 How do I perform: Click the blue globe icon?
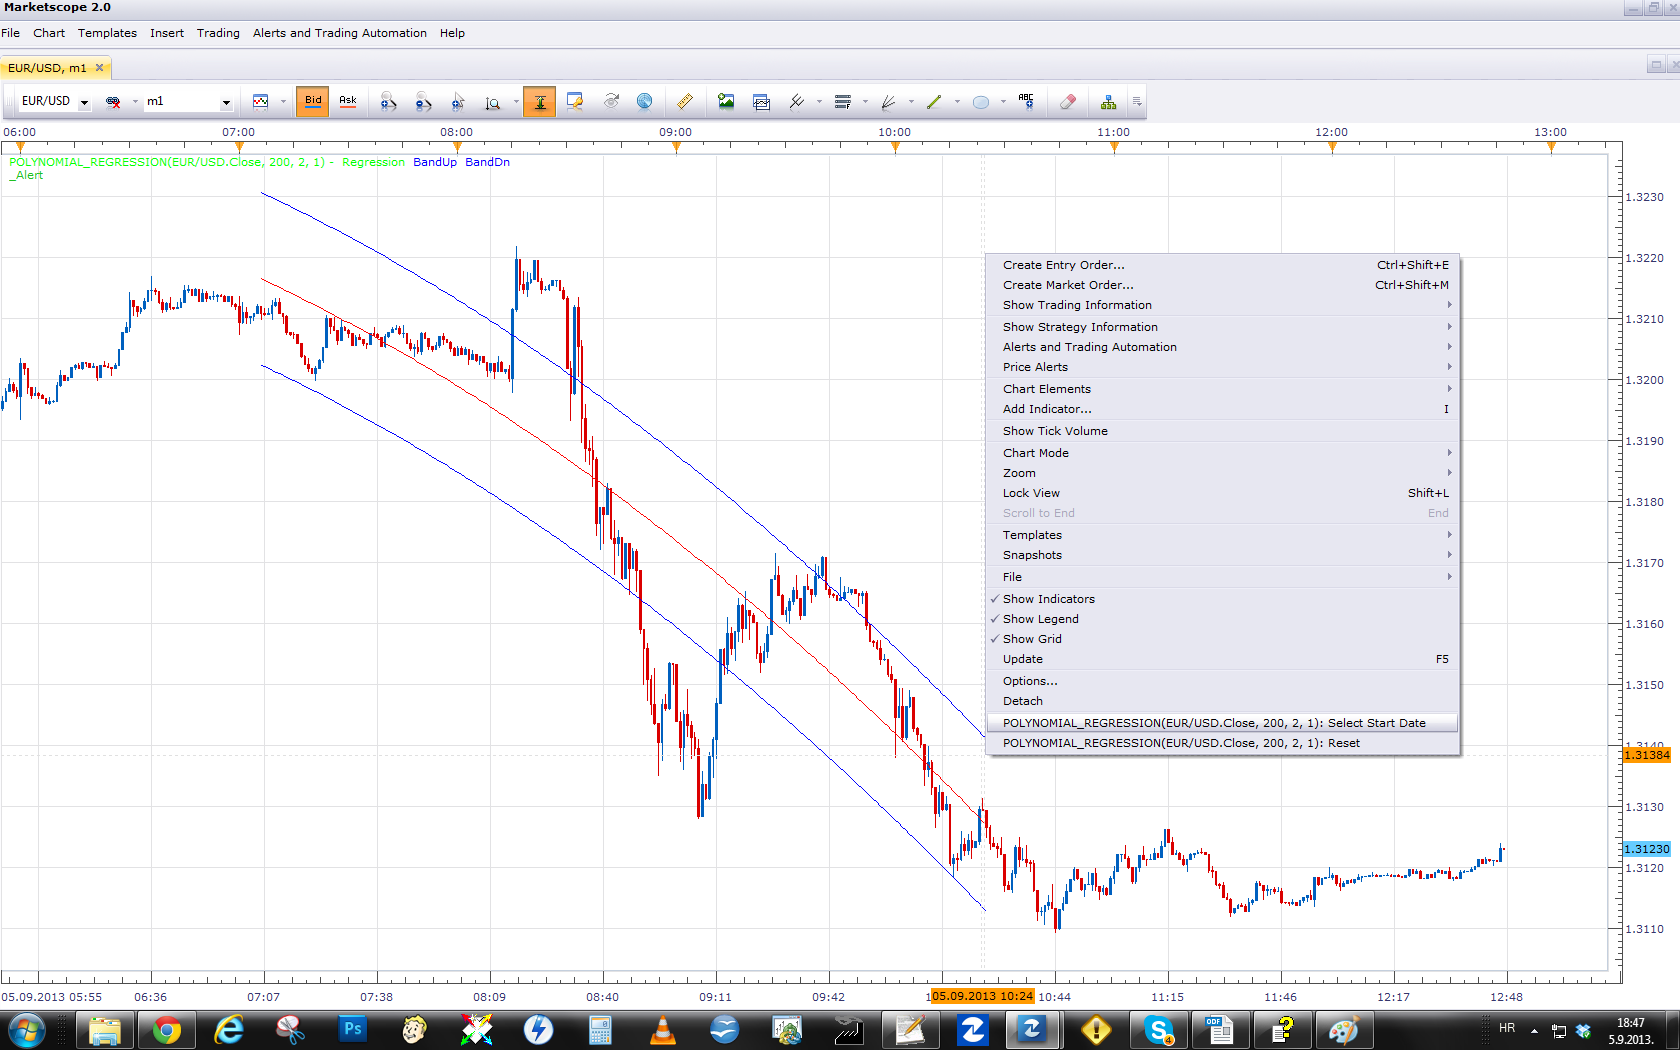coord(645,101)
